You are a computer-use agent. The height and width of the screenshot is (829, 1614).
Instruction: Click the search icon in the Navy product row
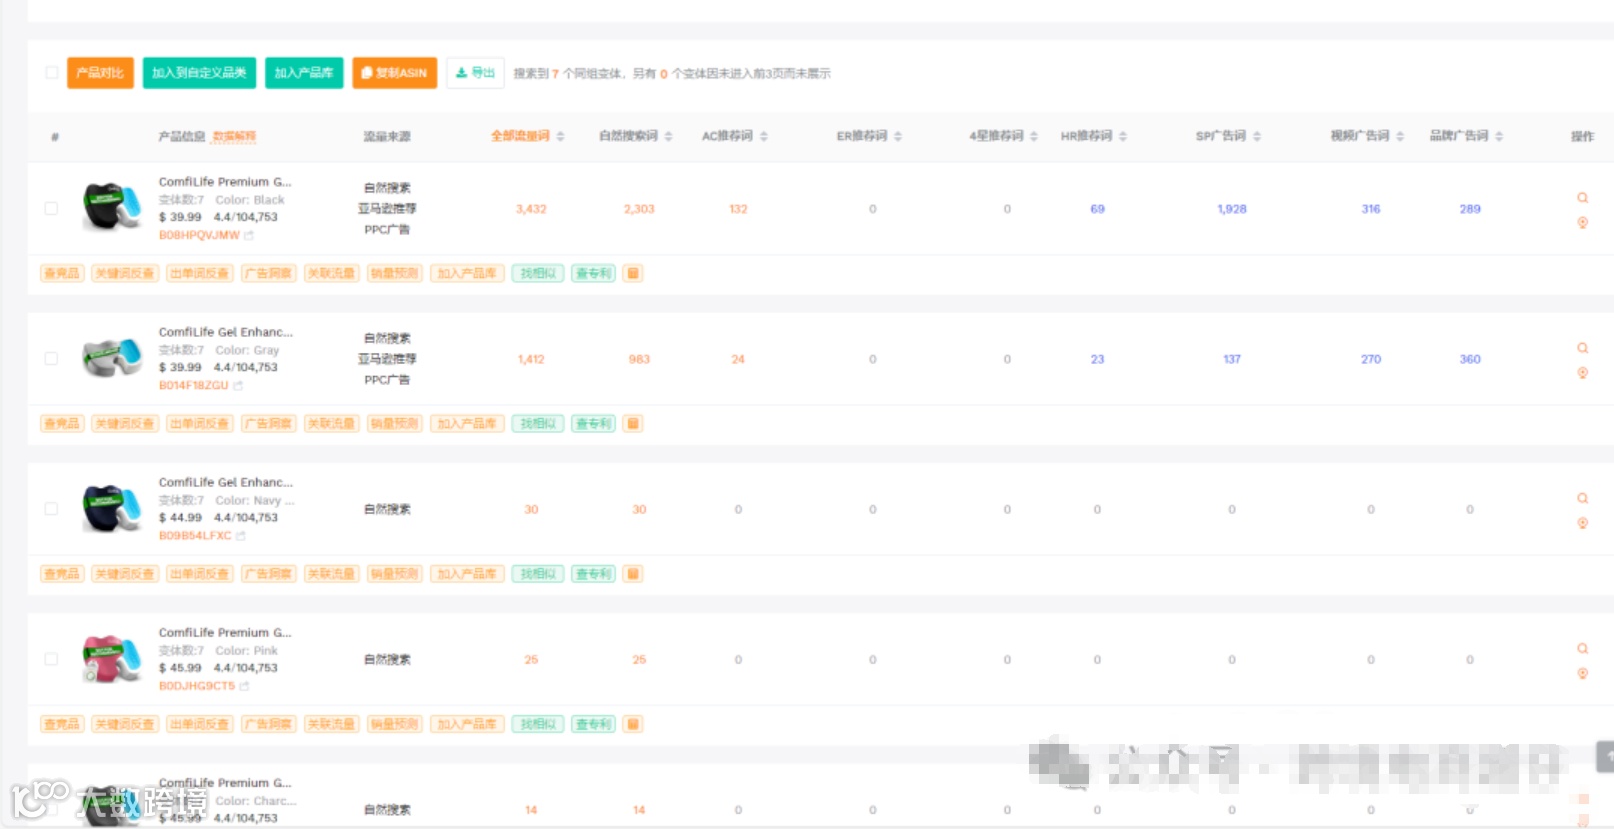pyautogui.click(x=1582, y=498)
